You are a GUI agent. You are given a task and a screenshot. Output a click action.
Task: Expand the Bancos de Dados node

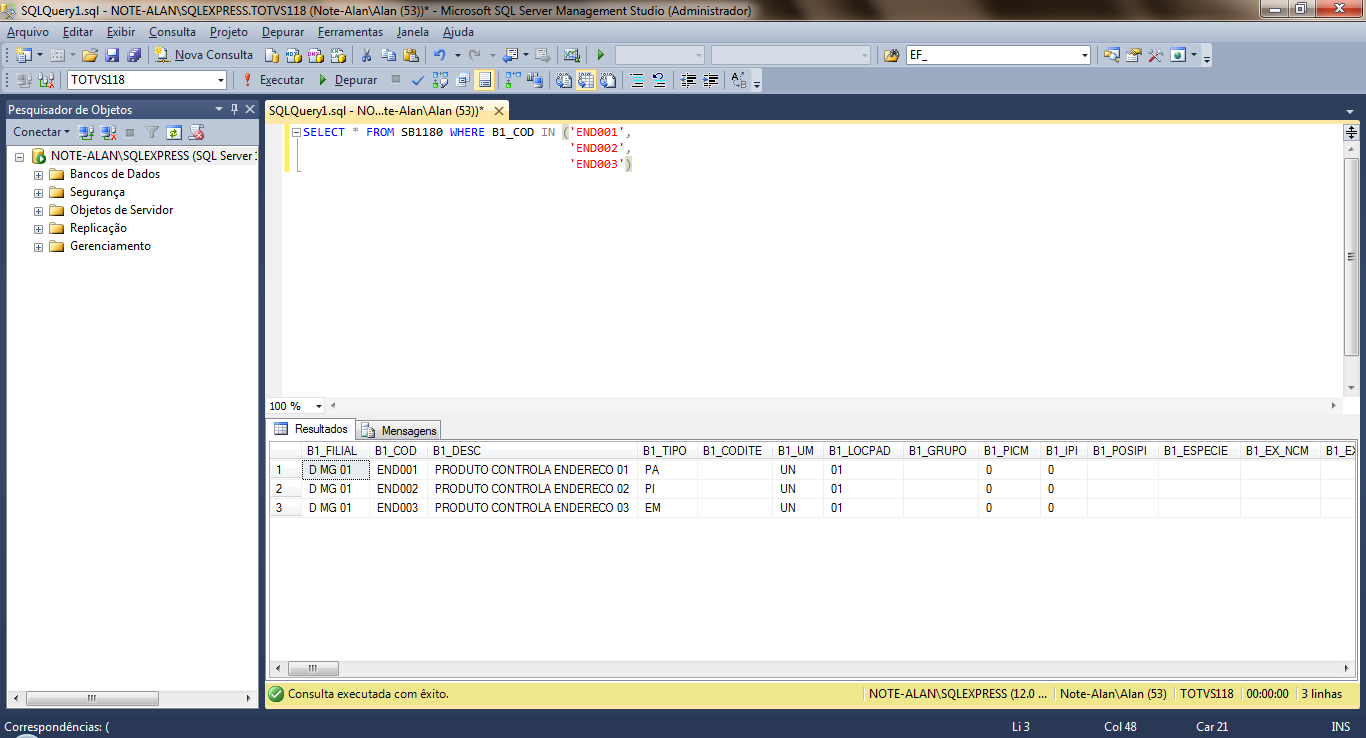coord(39,174)
